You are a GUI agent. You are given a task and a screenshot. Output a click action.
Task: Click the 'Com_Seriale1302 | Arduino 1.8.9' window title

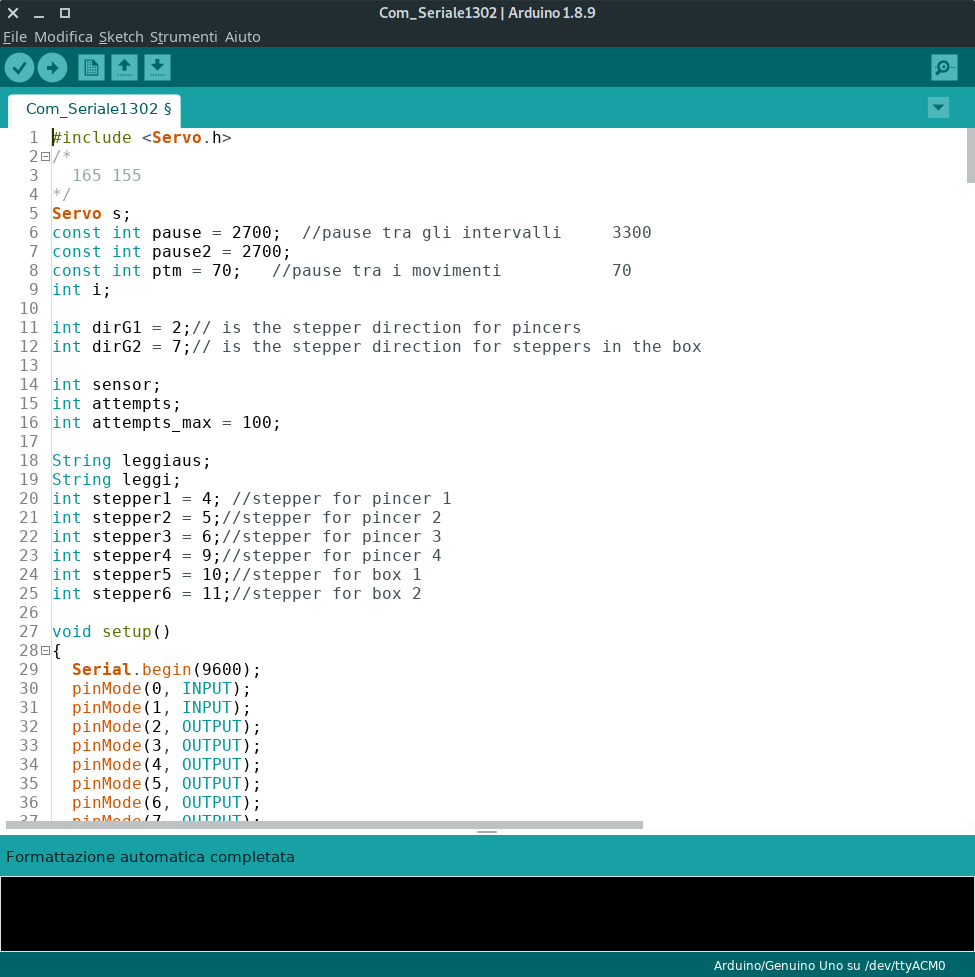[487, 13]
